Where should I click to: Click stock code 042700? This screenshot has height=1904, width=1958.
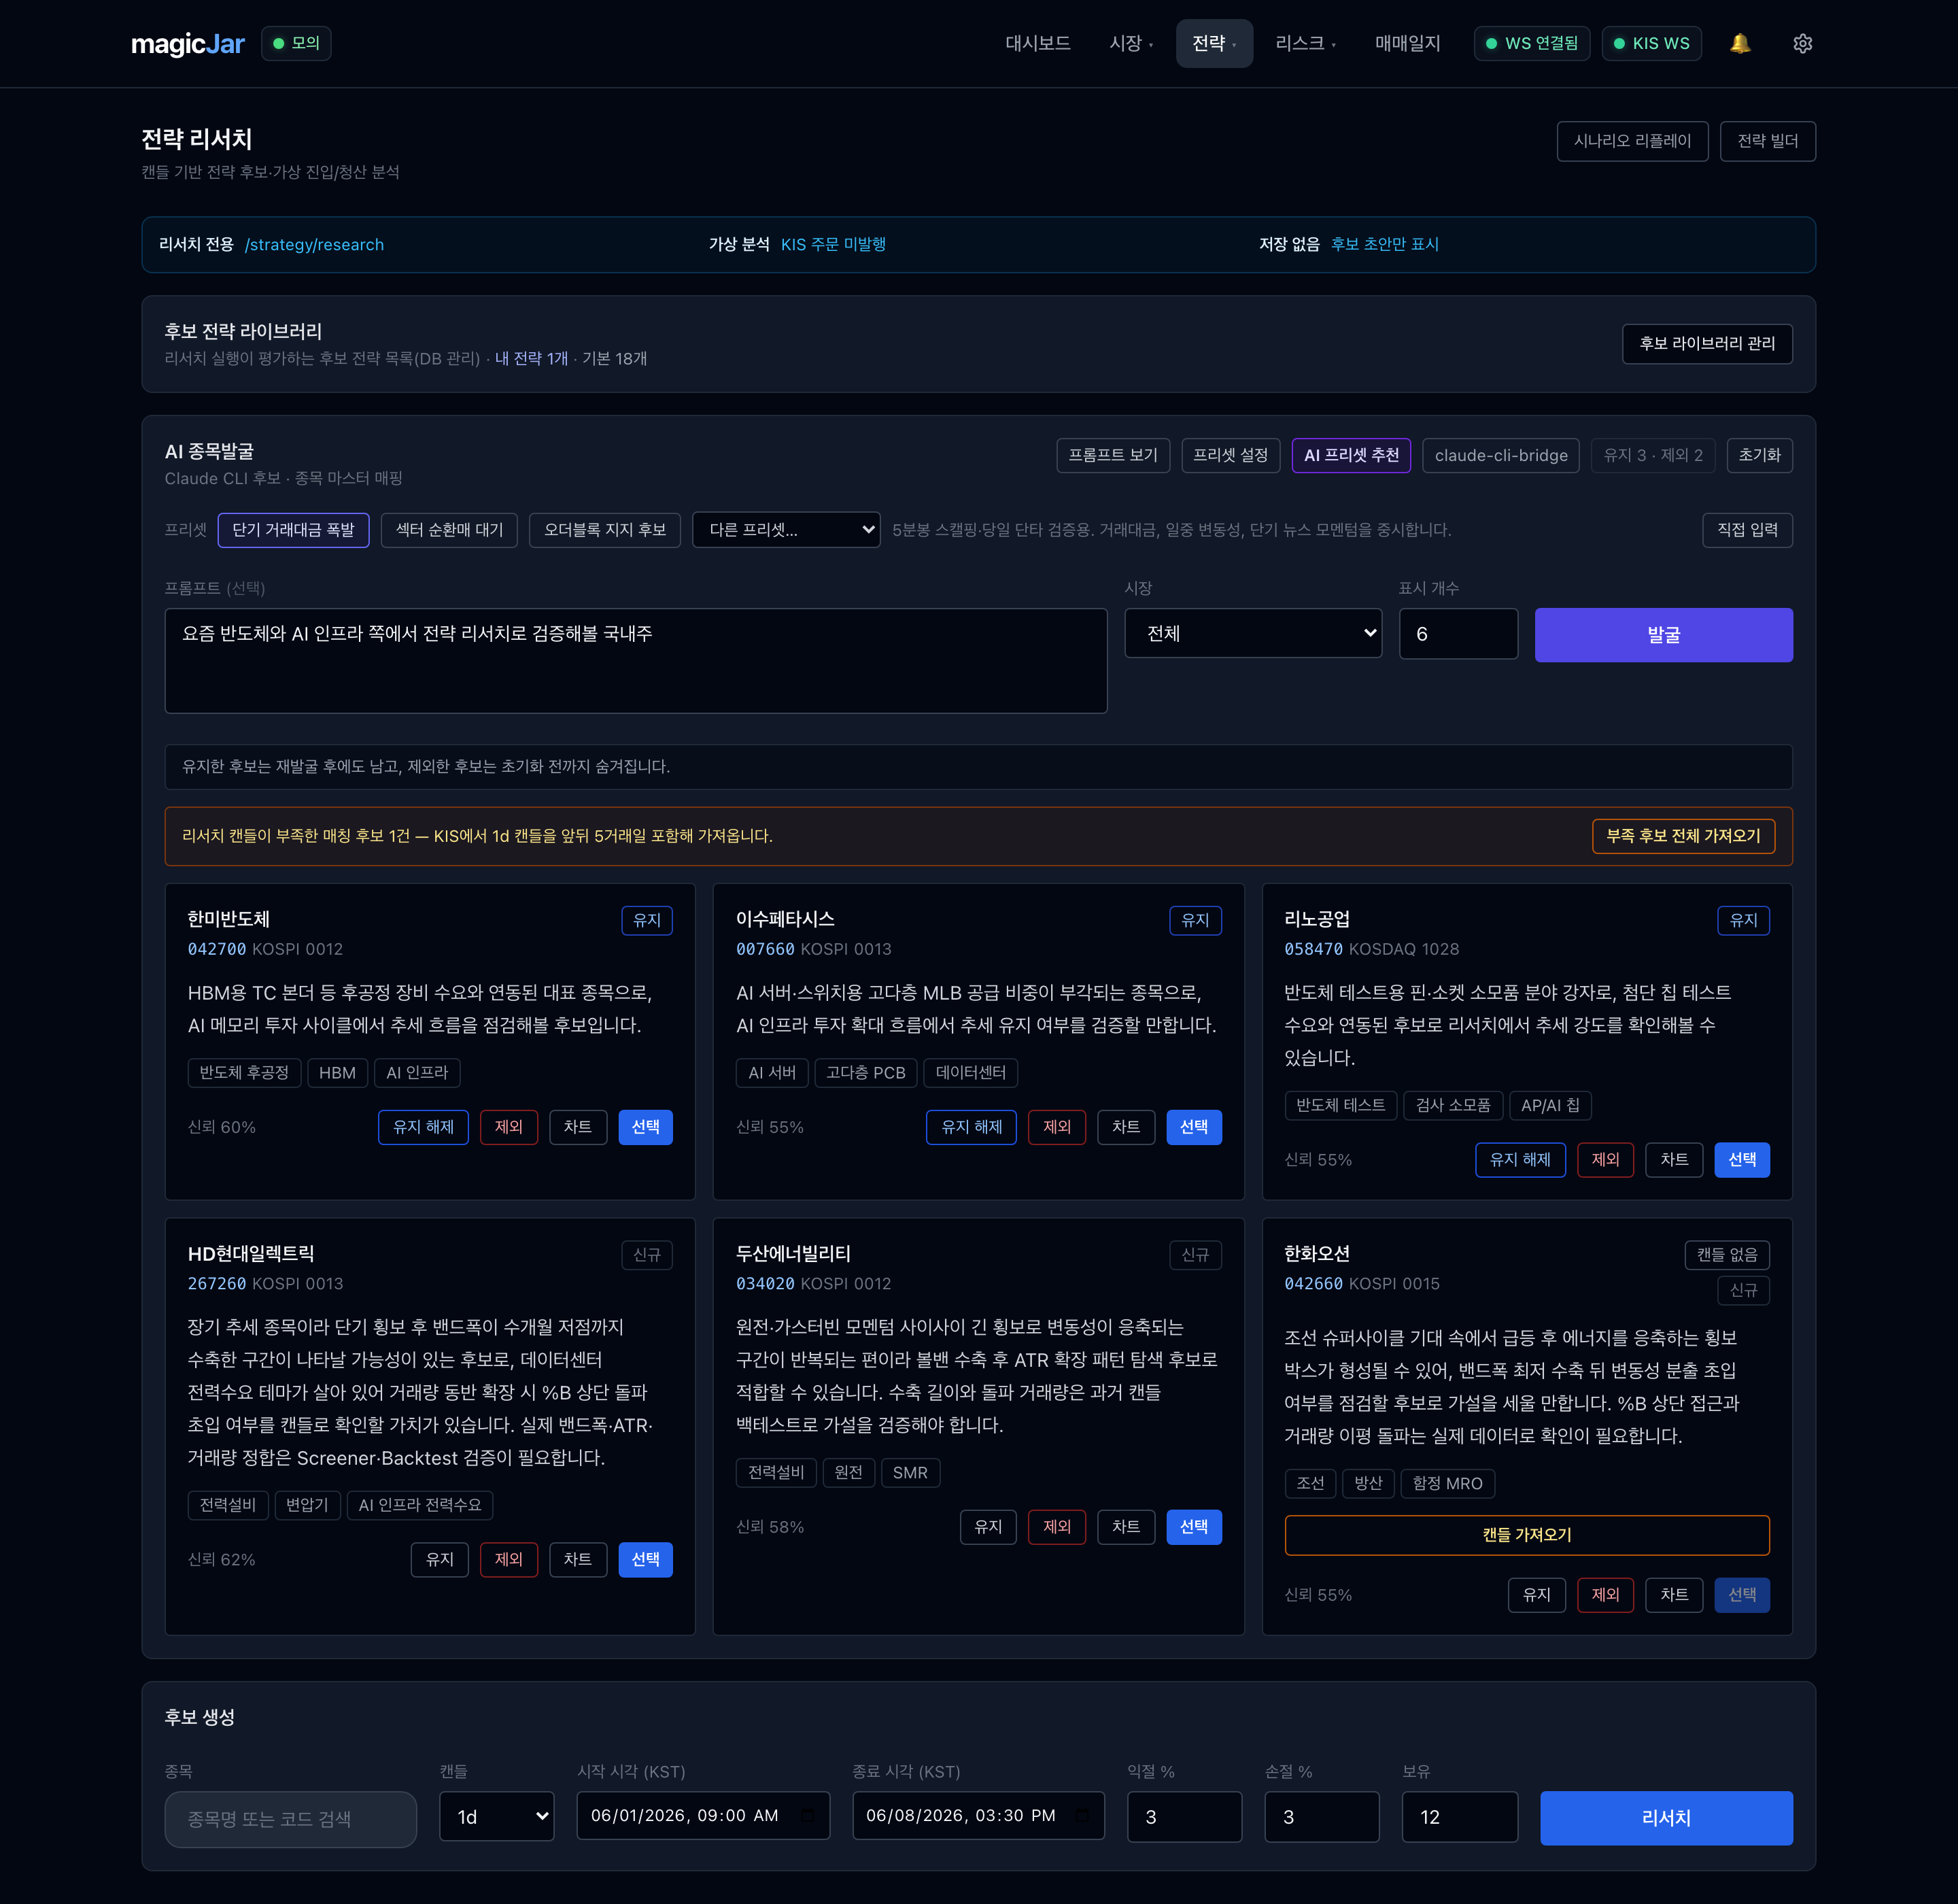pos(217,949)
